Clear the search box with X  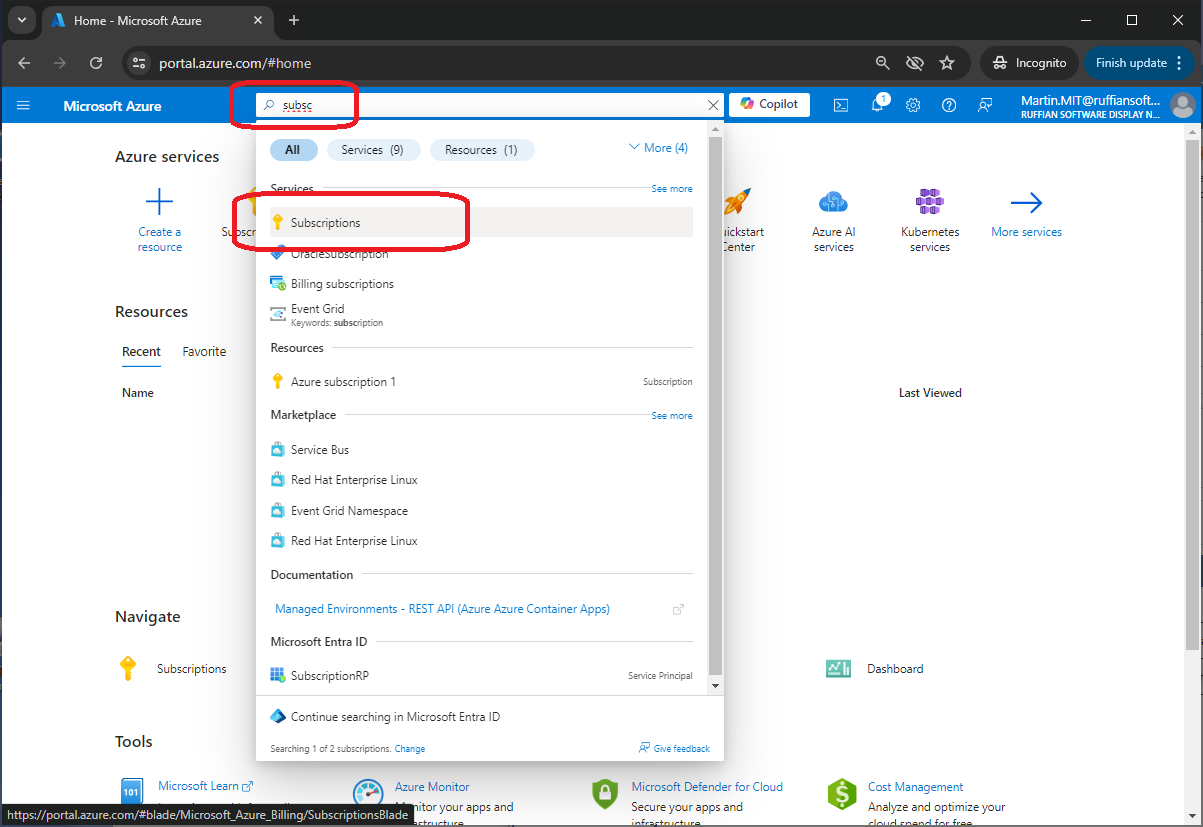coord(713,105)
